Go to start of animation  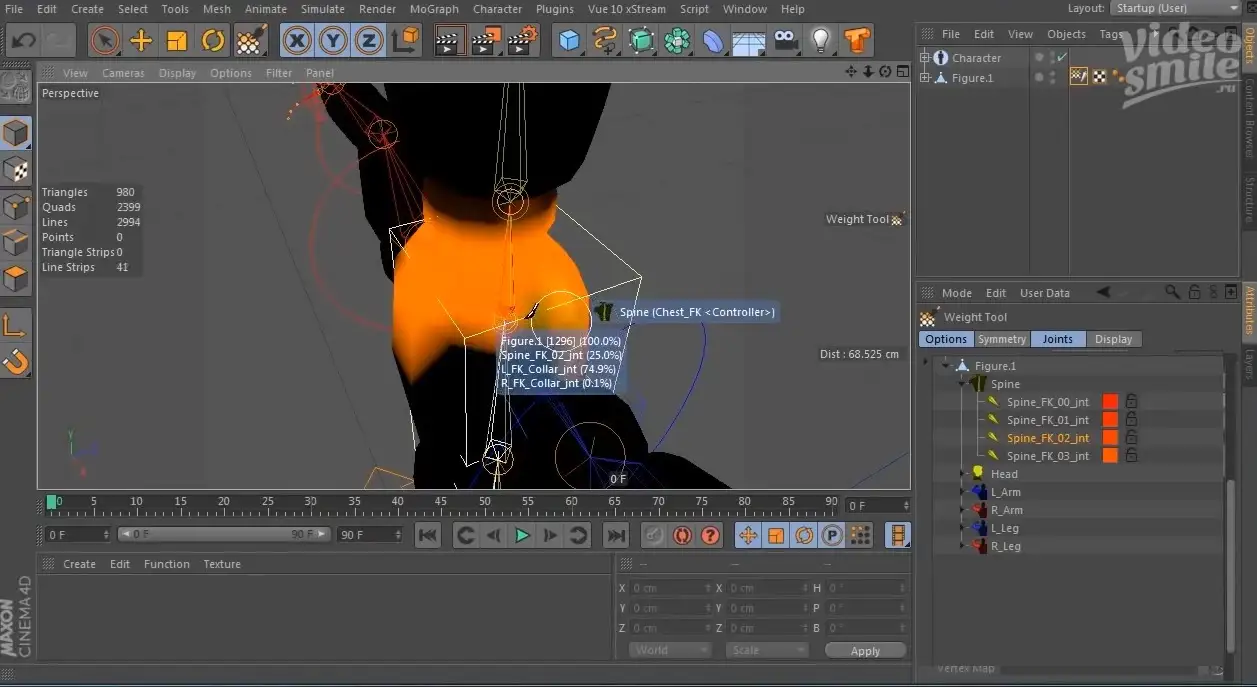[428, 535]
